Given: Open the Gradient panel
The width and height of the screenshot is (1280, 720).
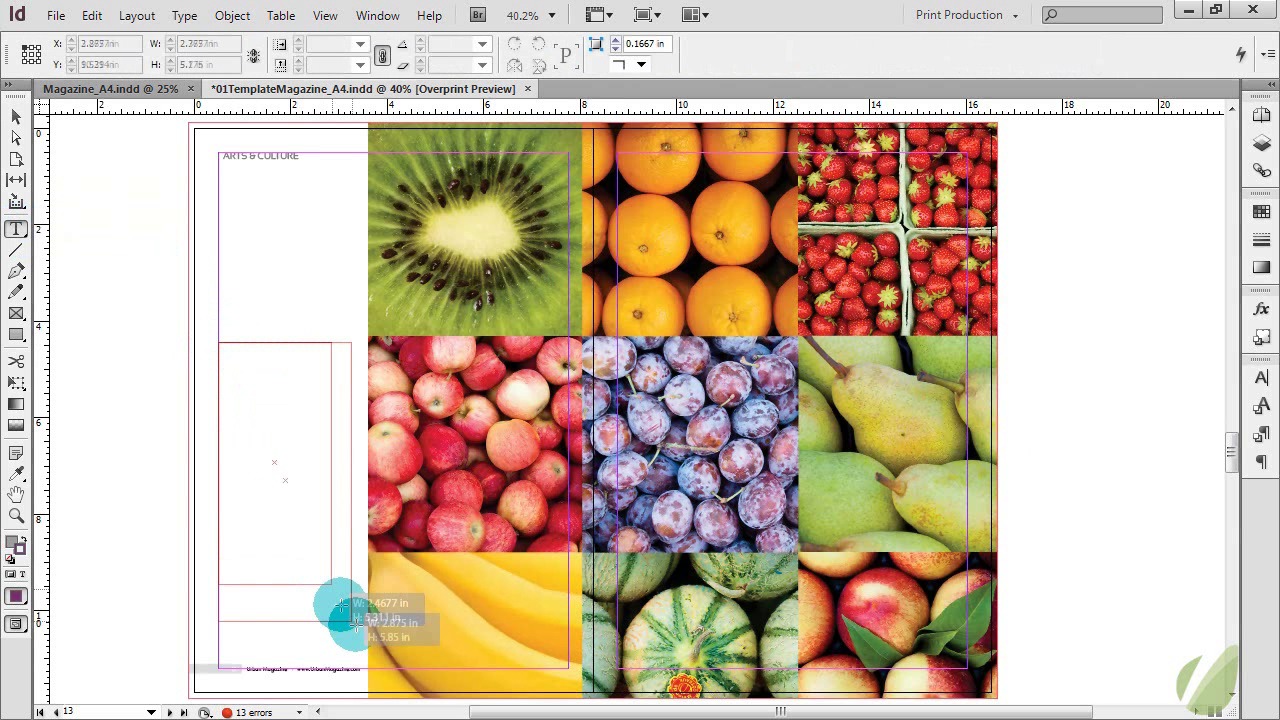Looking at the screenshot, I should (1261, 267).
